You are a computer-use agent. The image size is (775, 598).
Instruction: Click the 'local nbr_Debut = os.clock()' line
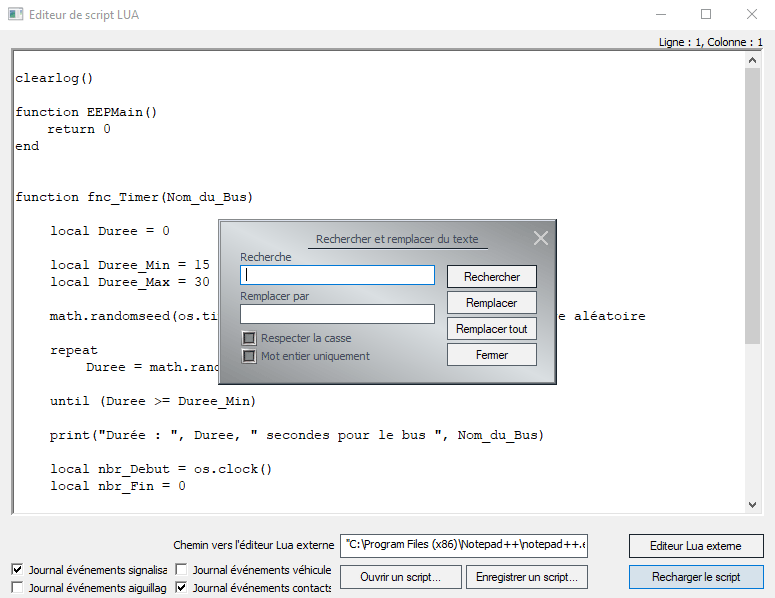click(x=161, y=469)
